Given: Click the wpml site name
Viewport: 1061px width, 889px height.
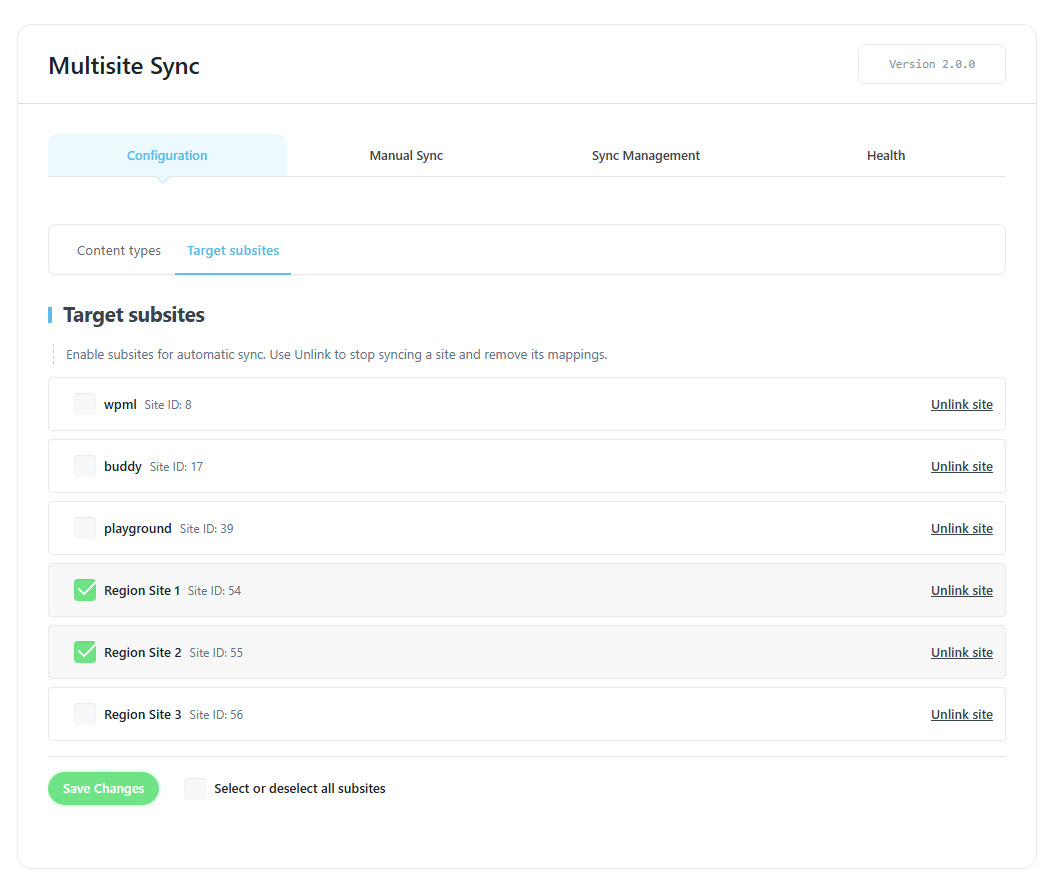Looking at the screenshot, I should point(120,405).
